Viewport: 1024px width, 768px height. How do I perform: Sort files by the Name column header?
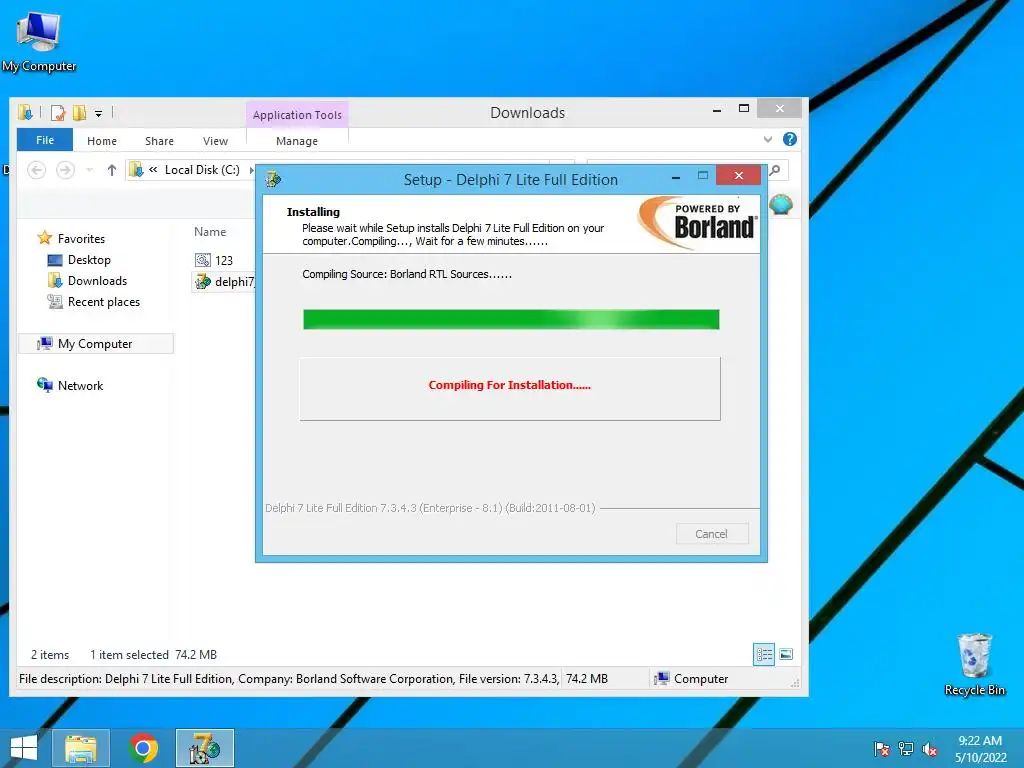pos(210,232)
